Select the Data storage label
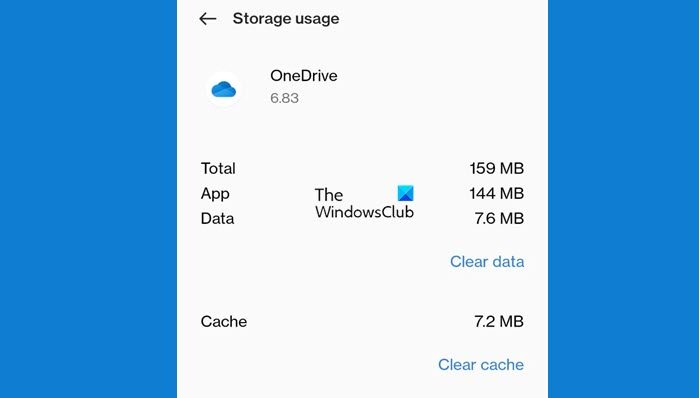 click(217, 219)
